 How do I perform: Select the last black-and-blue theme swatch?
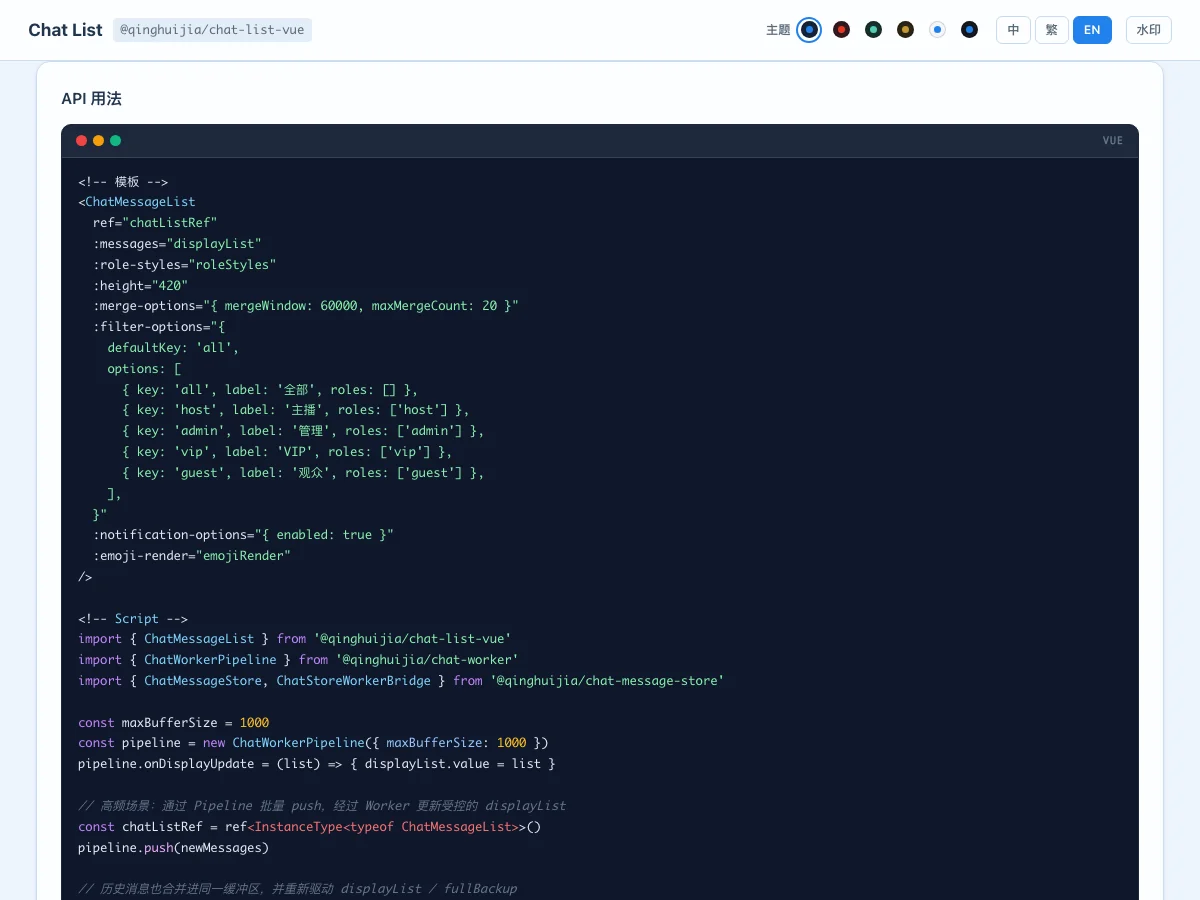pyautogui.click(x=970, y=30)
